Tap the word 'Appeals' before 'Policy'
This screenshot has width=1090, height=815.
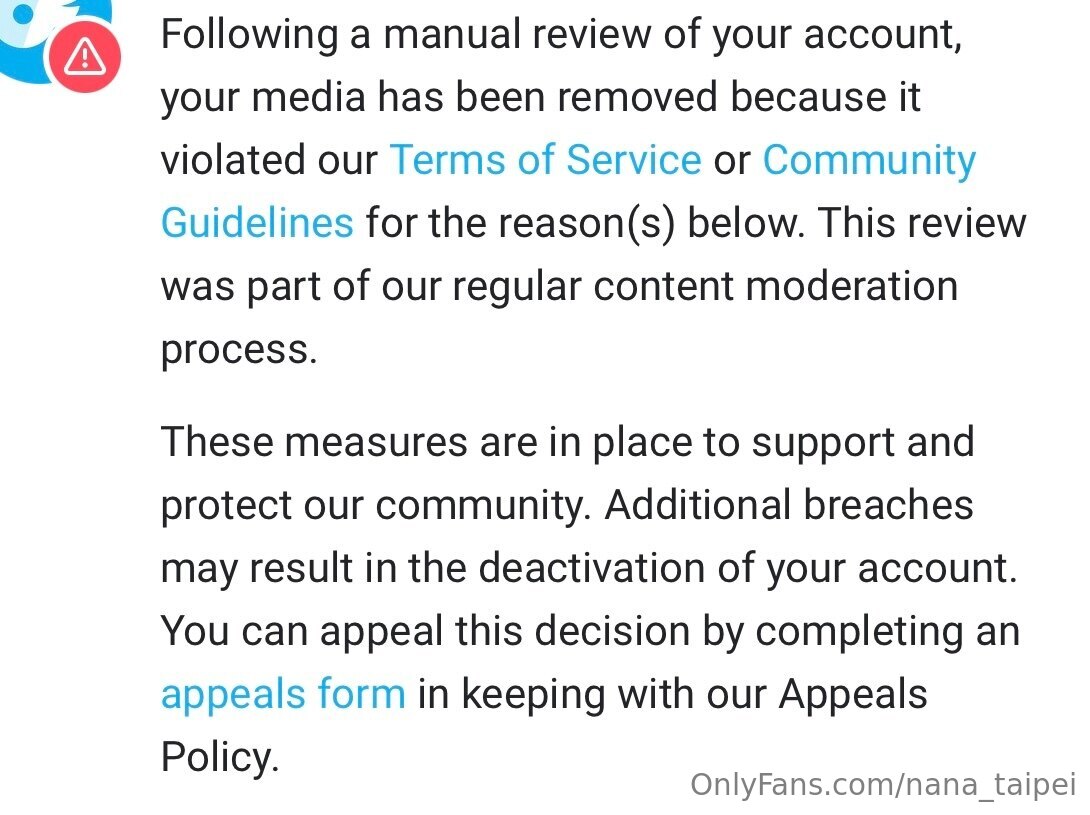pyautogui.click(x=853, y=695)
